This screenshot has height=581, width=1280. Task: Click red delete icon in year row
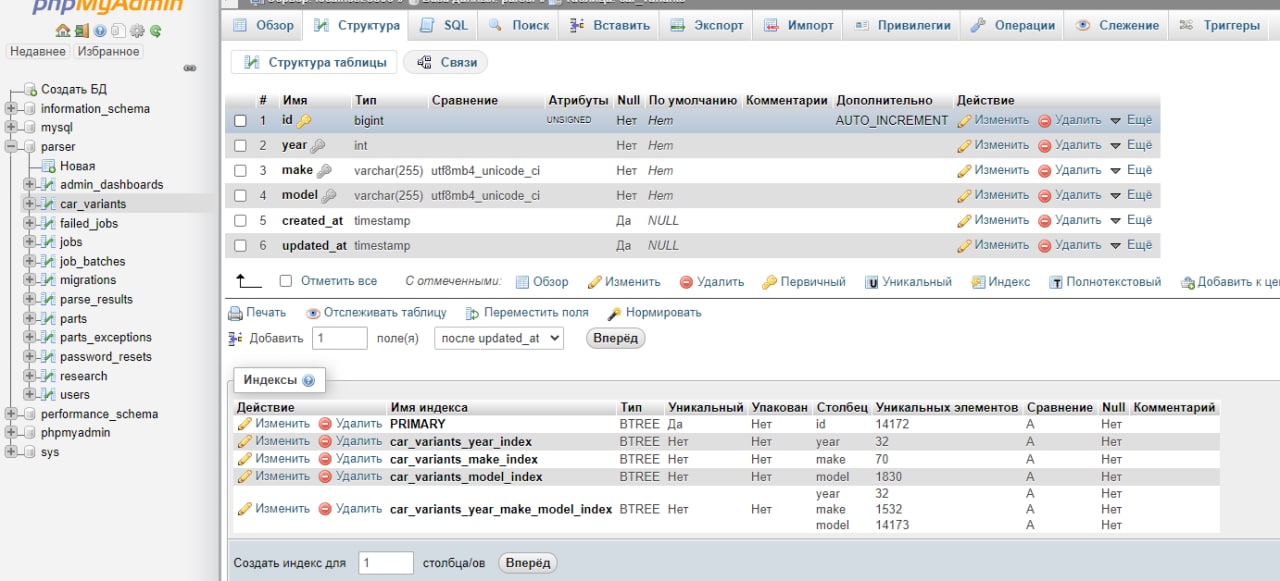pos(1044,145)
